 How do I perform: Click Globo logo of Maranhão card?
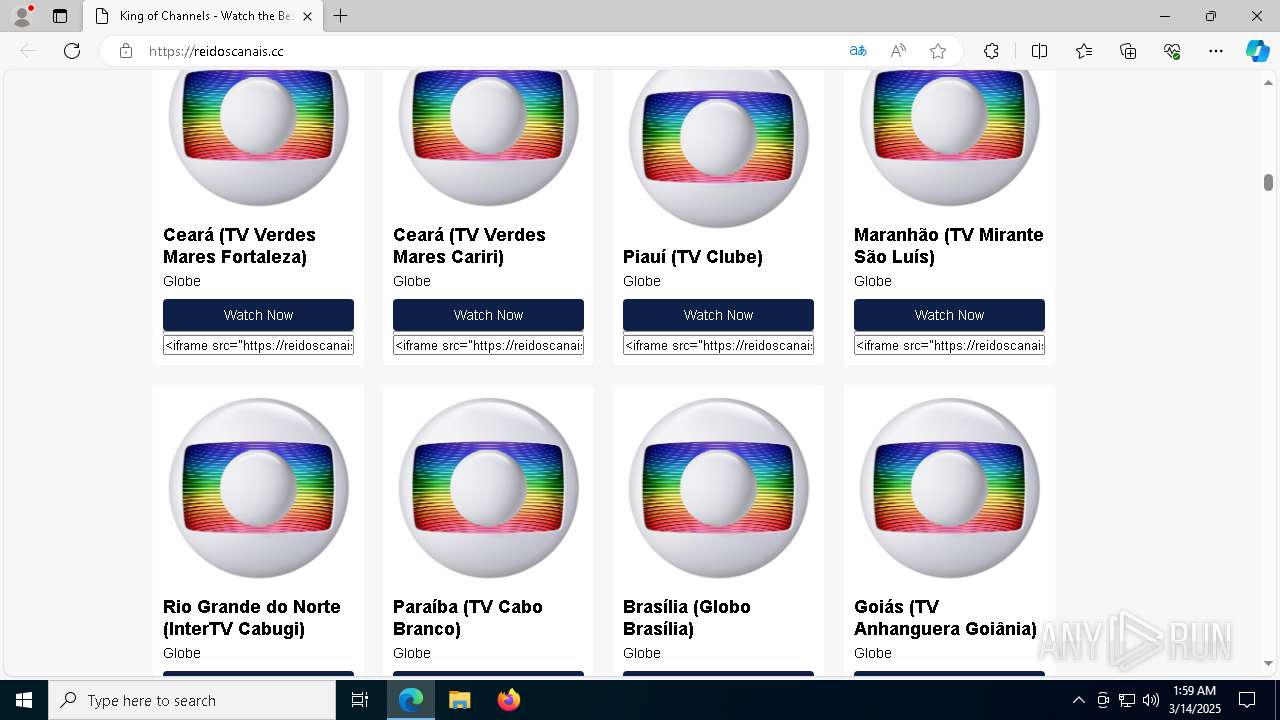point(949,138)
